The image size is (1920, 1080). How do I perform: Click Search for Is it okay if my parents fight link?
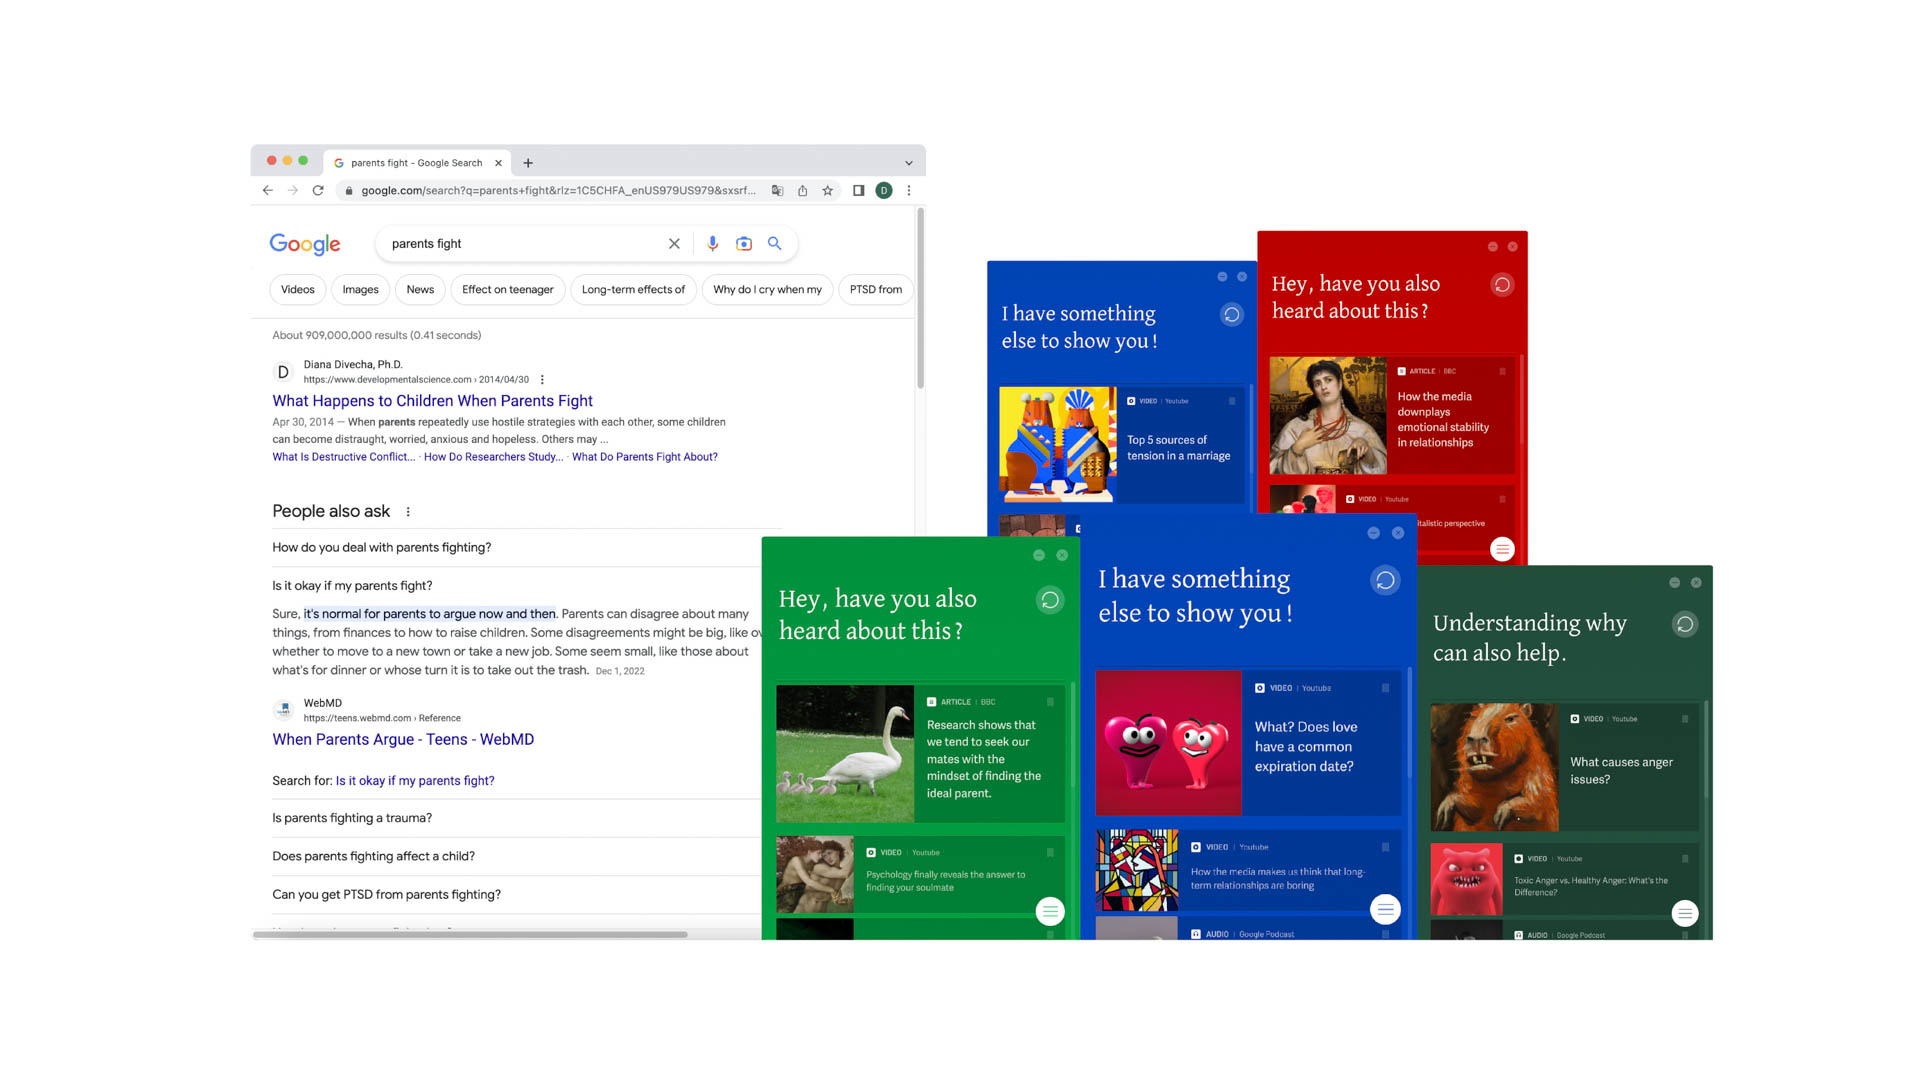415,780
